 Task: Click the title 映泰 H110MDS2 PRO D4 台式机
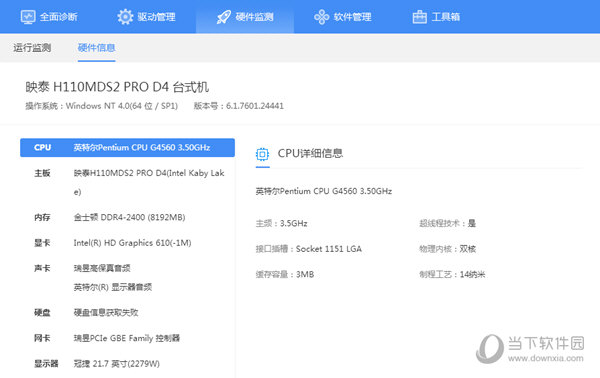pyautogui.click(x=117, y=87)
